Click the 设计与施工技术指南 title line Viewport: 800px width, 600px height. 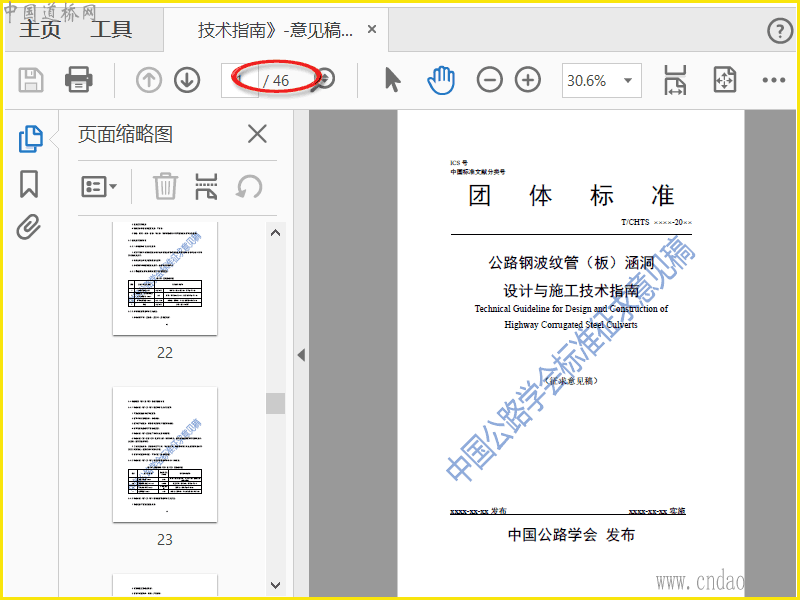tap(571, 290)
